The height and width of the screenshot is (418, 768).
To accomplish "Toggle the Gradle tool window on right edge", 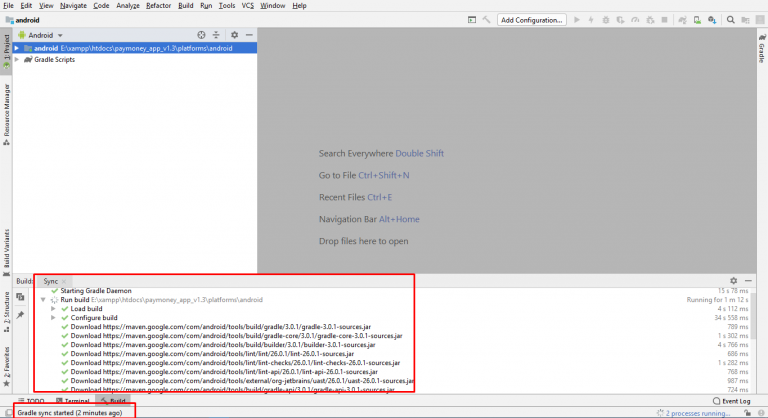I will [x=761, y=52].
